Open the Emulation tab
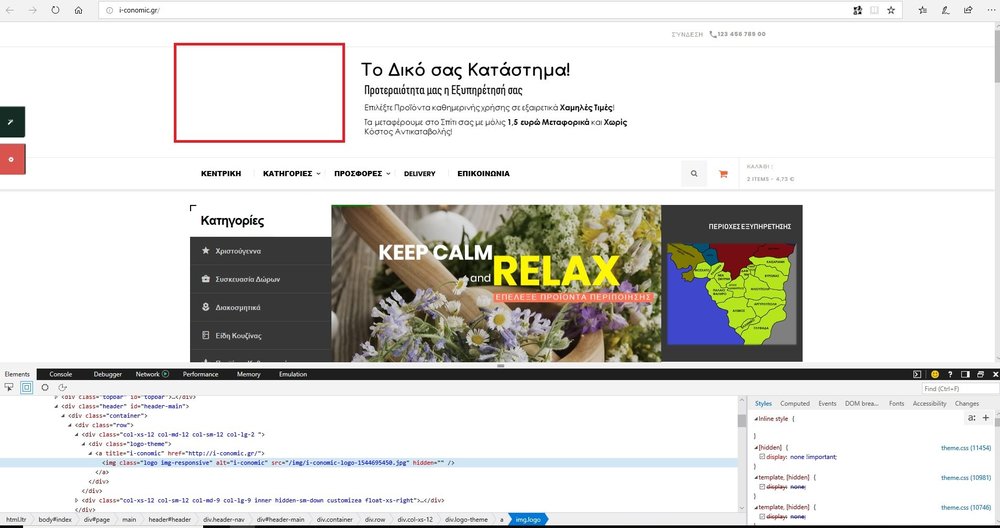Viewport: 1000px width, 528px height. (293, 374)
